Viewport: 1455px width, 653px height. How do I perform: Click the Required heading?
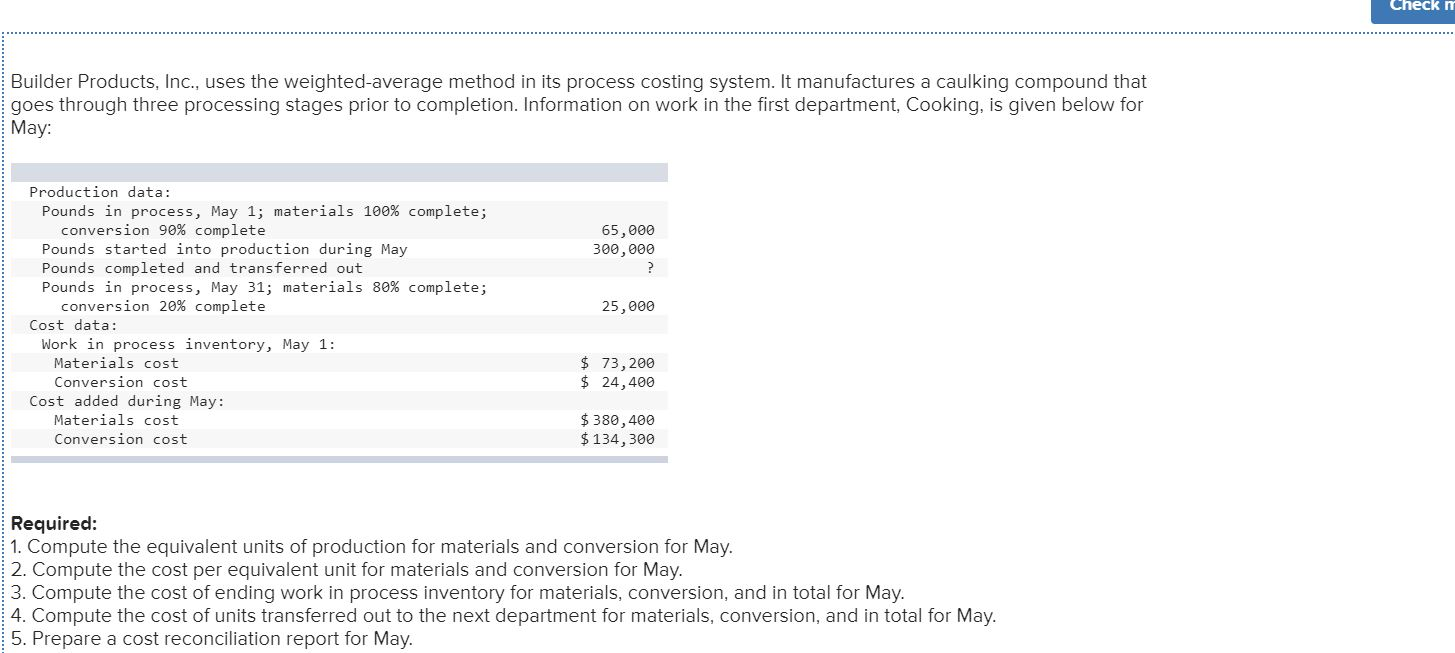coord(52,523)
